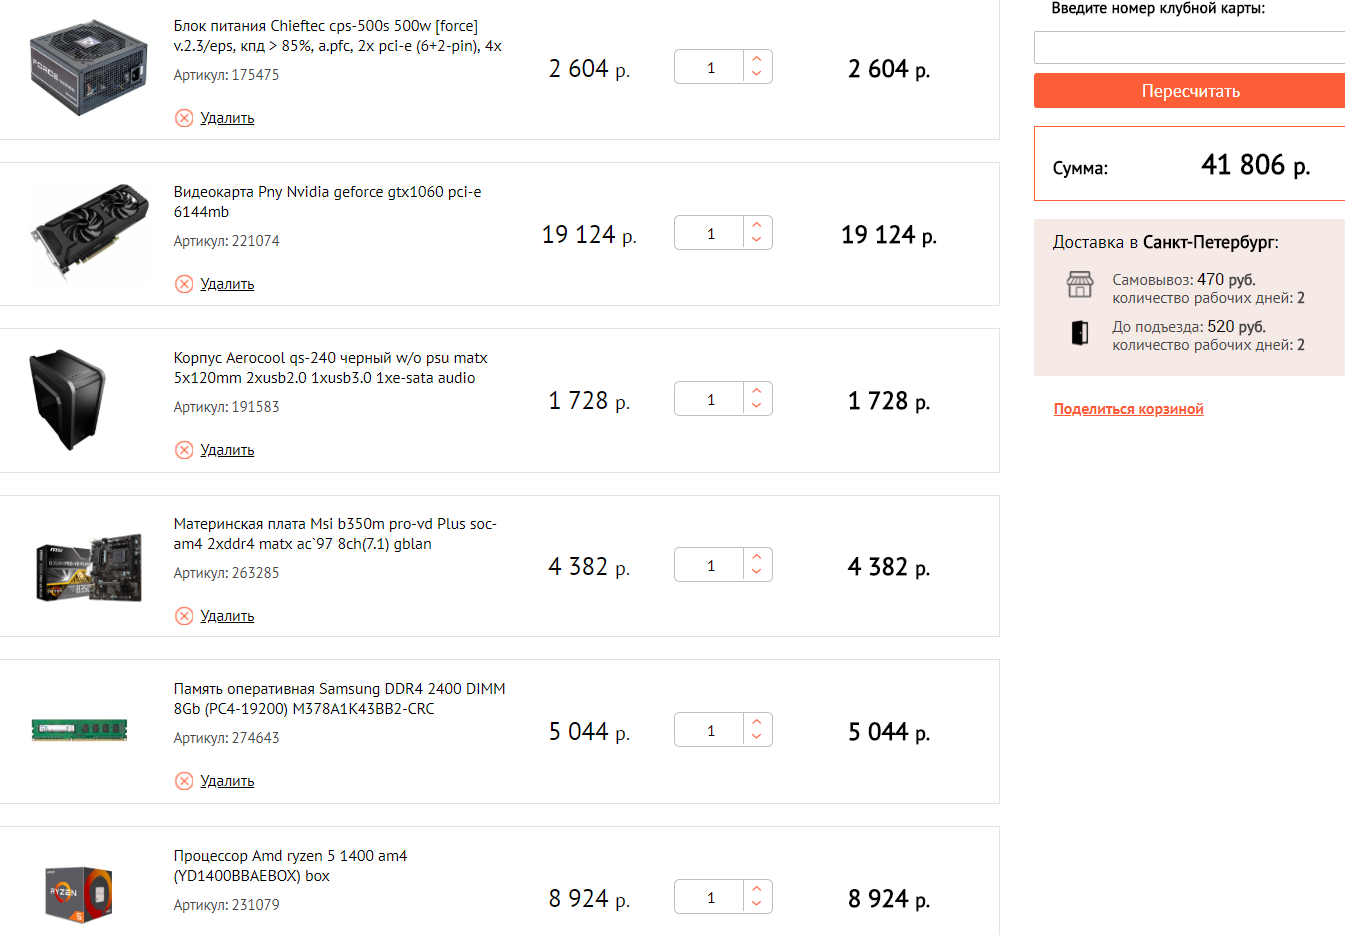Screen dimensions: 1345x935
Task: Decrease quantity of Msi motherboard
Action: [x=757, y=572]
